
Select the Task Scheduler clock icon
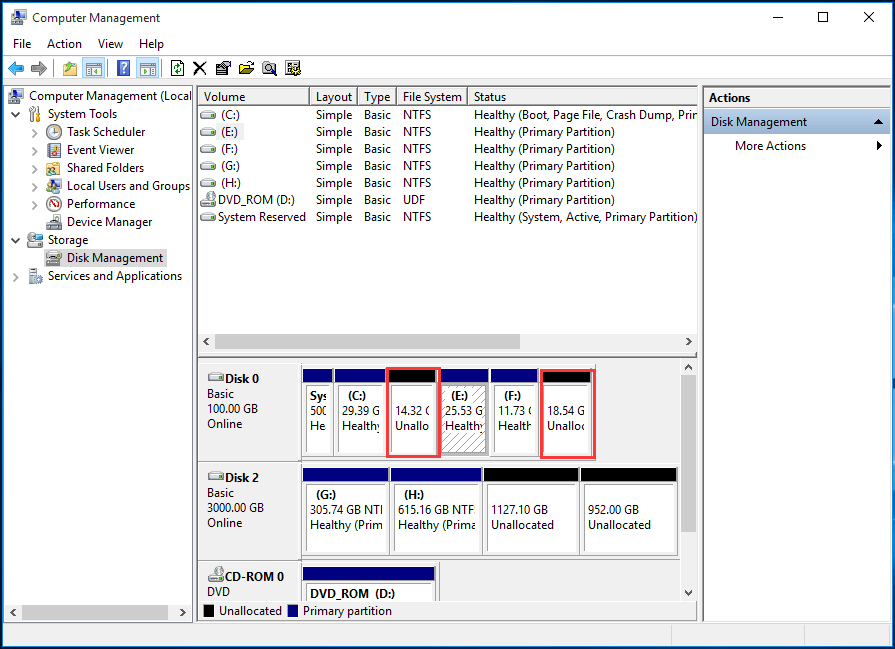tap(54, 132)
